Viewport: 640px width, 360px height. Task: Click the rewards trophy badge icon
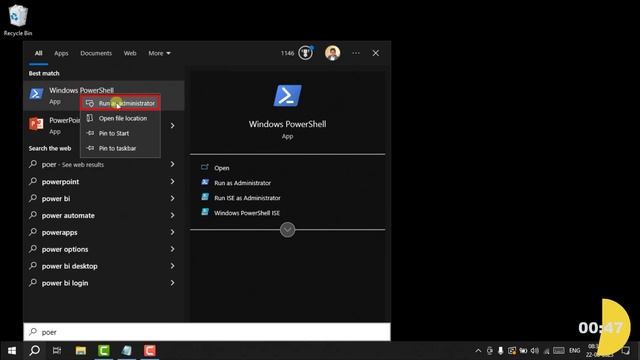pos(305,53)
